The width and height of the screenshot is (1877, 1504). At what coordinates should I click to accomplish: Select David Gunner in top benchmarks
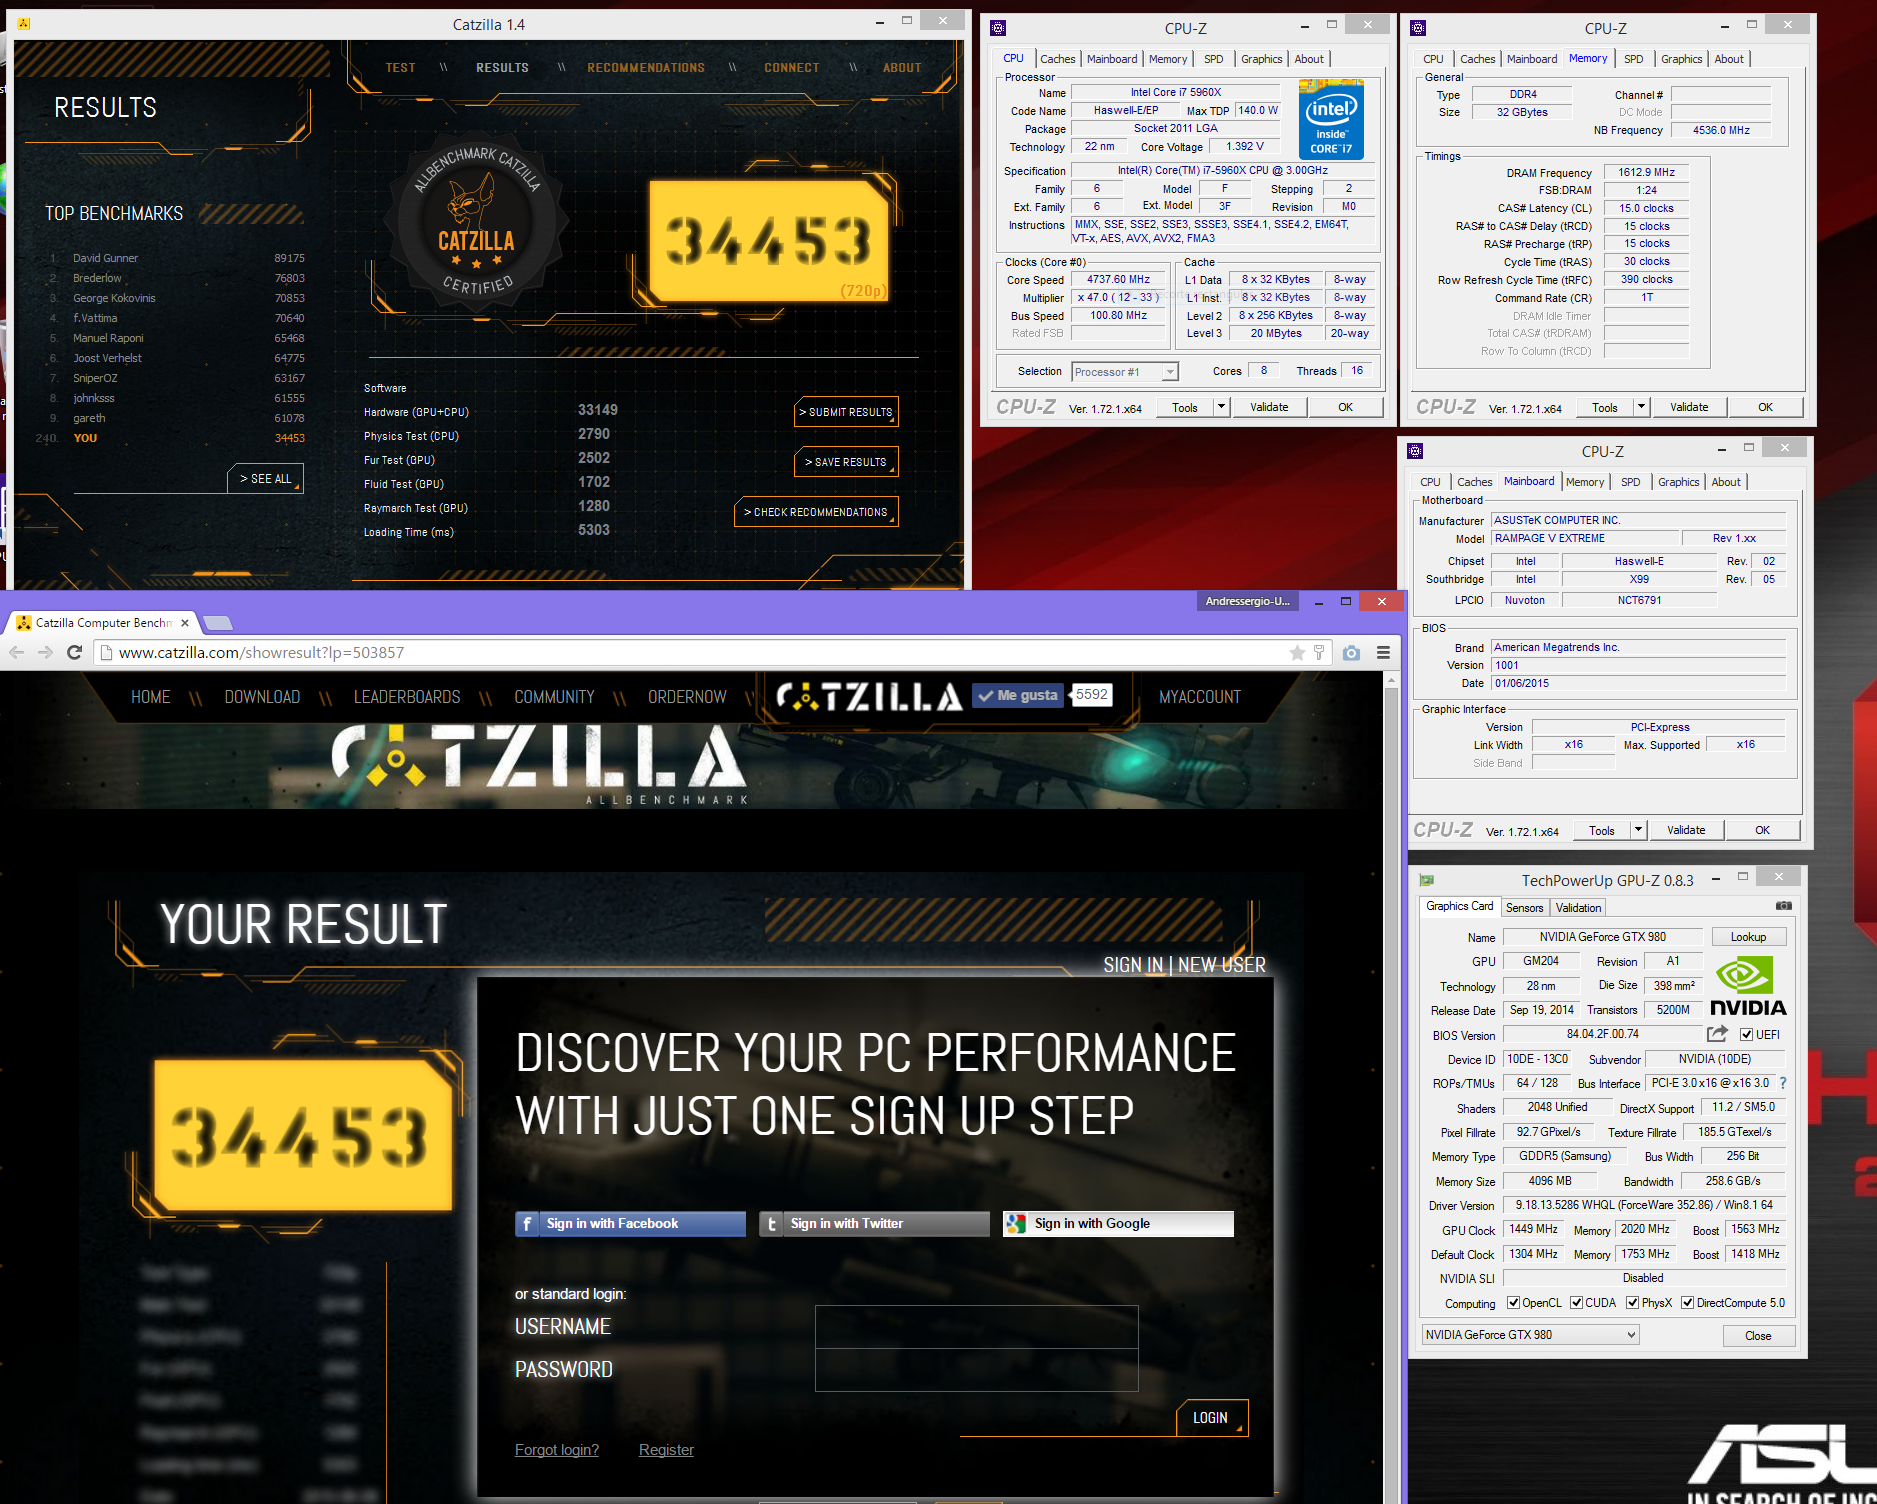pyautogui.click(x=105, y=258)
